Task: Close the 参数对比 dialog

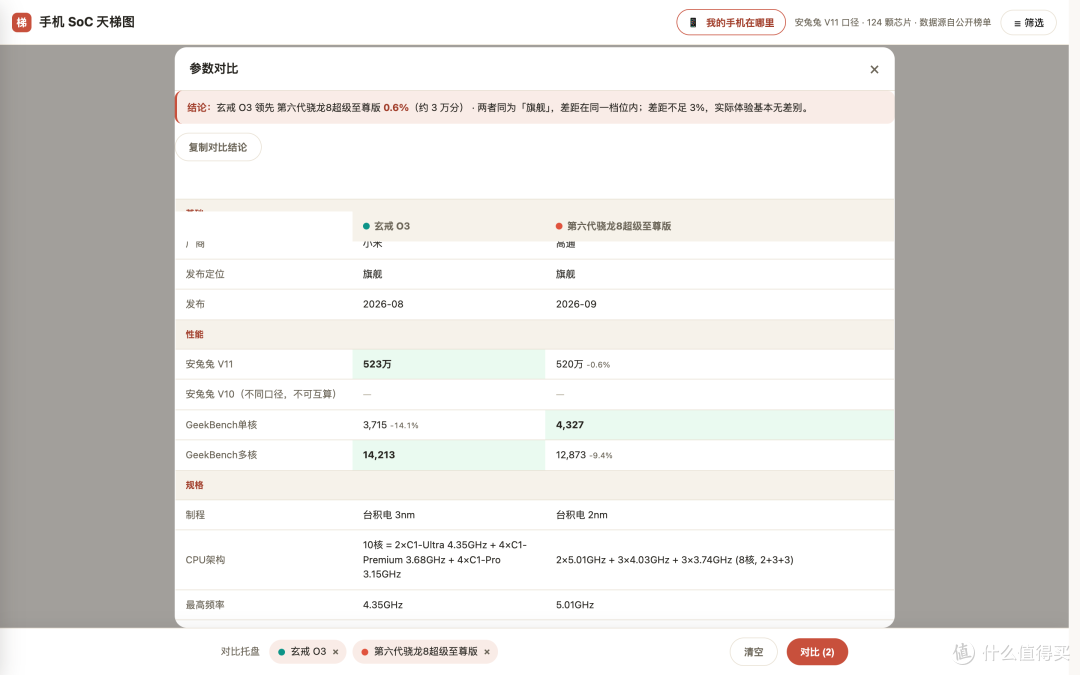Action: (x=874, y=70)
